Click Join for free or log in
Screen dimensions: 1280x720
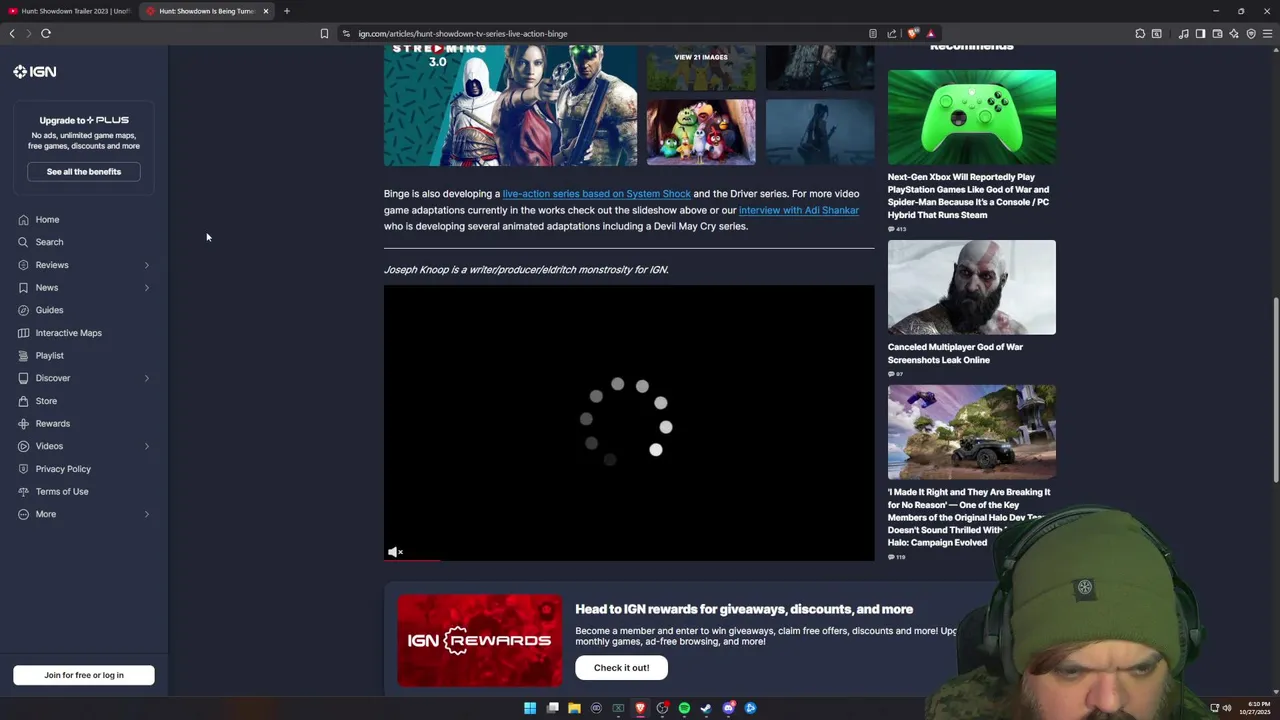(x=84, y=675)
